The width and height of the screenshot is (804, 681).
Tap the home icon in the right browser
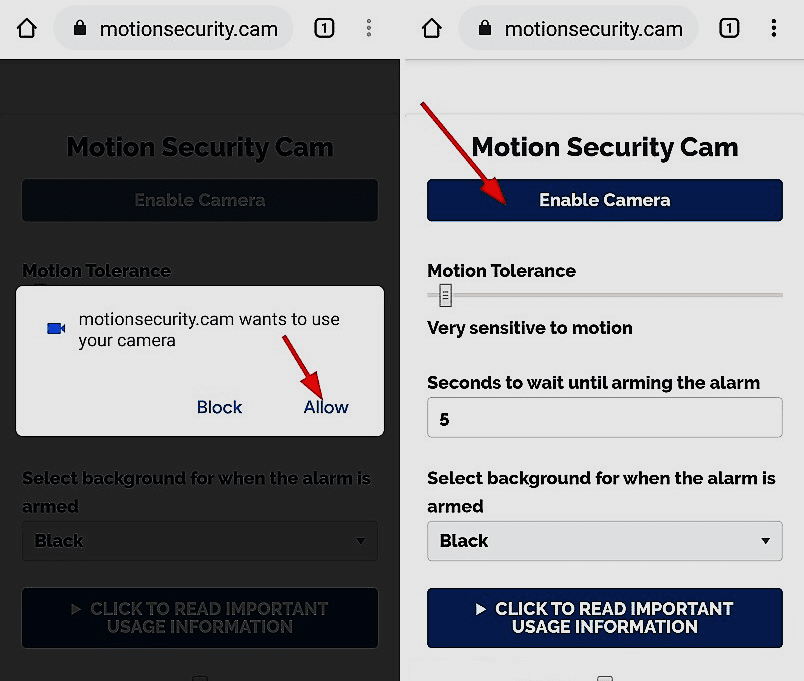pyautogui.click(x=432, y=28)
